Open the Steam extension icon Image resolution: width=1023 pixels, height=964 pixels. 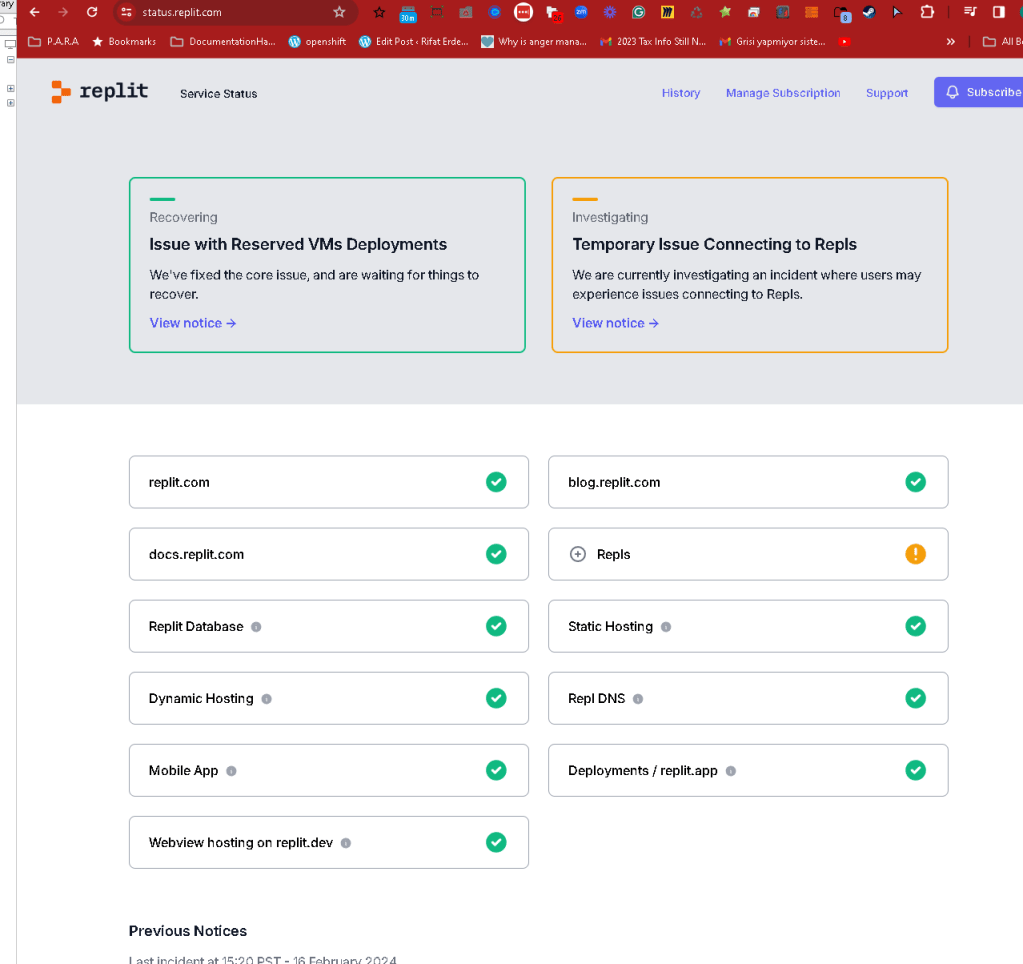click(869, 12)
